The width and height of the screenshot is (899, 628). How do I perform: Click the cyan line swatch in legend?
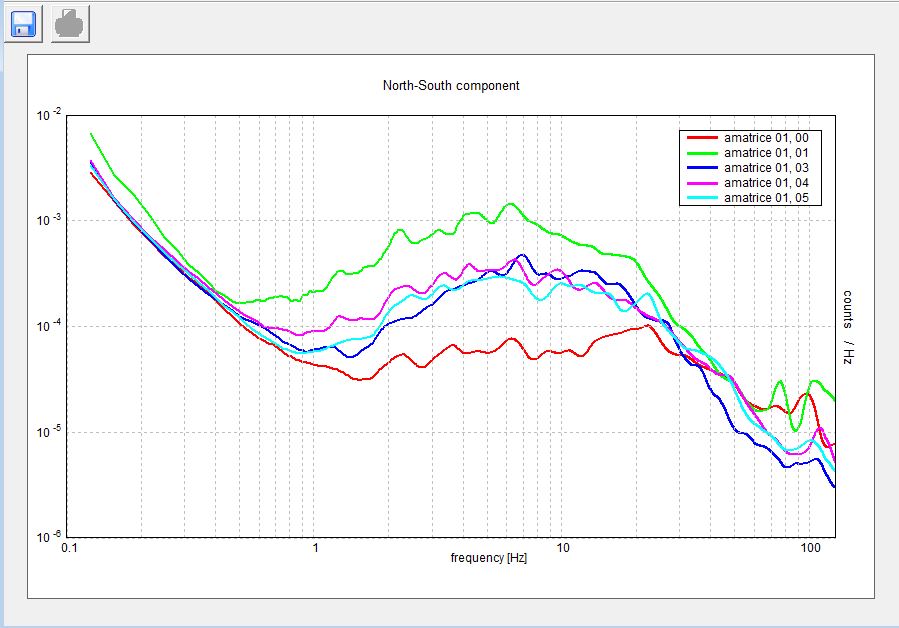(701, 198)
